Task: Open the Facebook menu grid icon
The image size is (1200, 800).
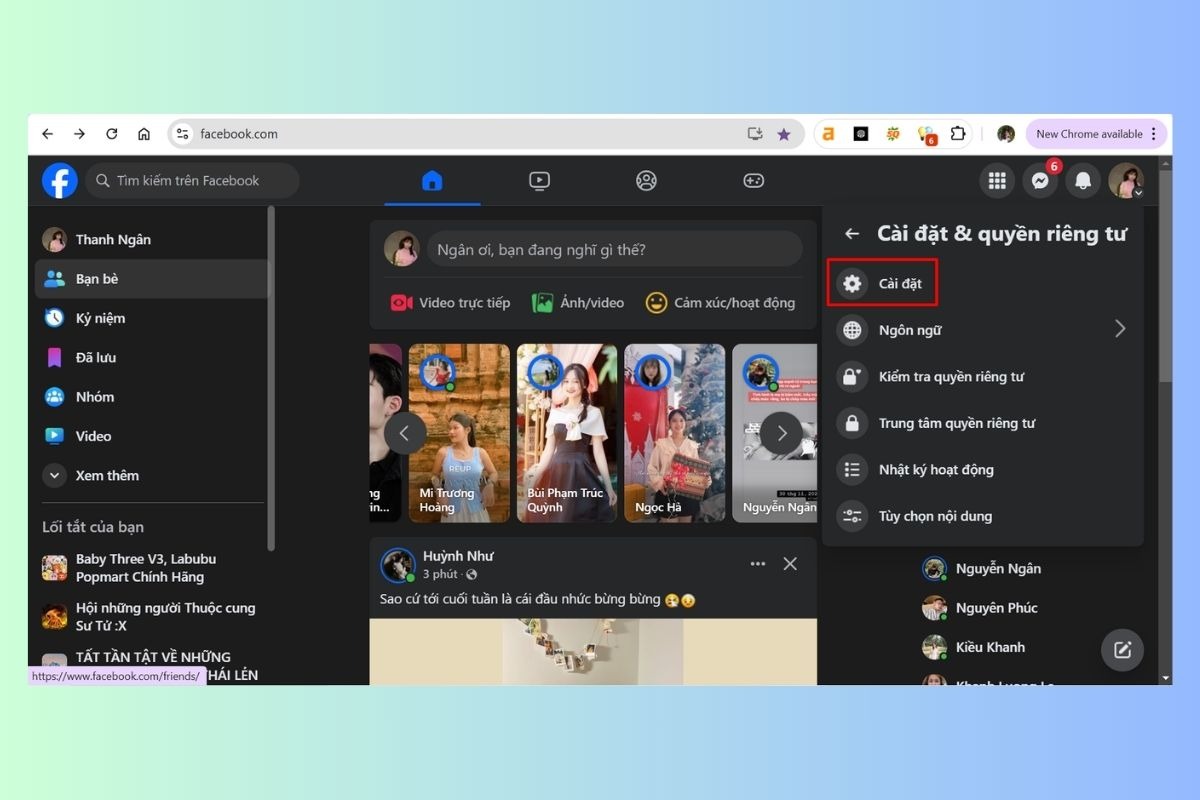Action: click(997, 181)
